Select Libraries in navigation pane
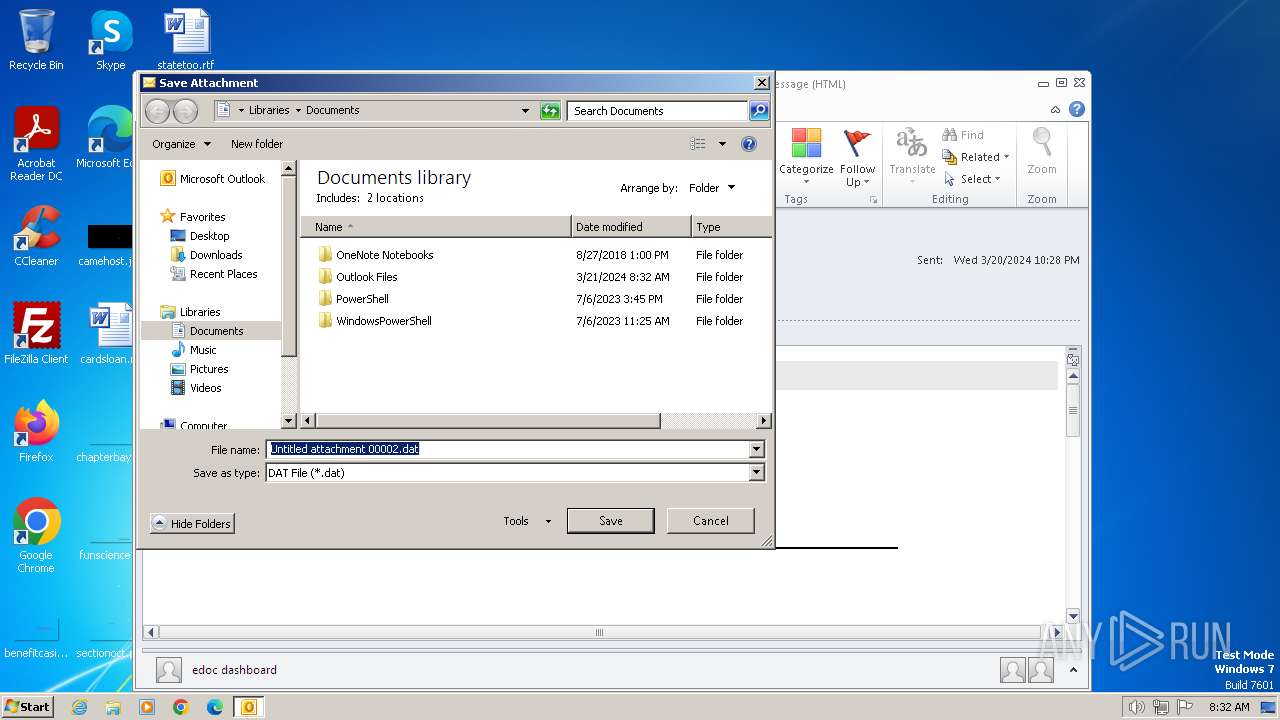Viewport: 1280px width, 720px height. tap(191, 312)
